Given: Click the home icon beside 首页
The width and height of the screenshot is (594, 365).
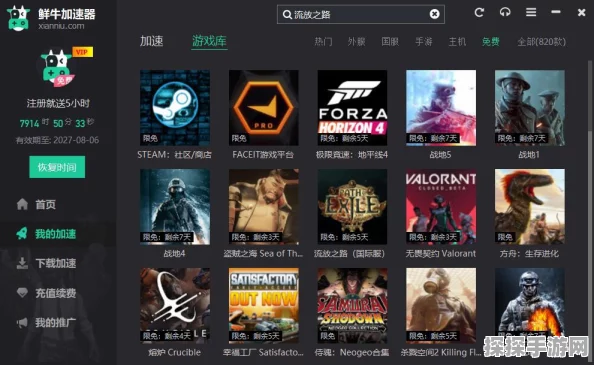Looking at the screenshot, I should pyautogui.click(x=22, y=204).
